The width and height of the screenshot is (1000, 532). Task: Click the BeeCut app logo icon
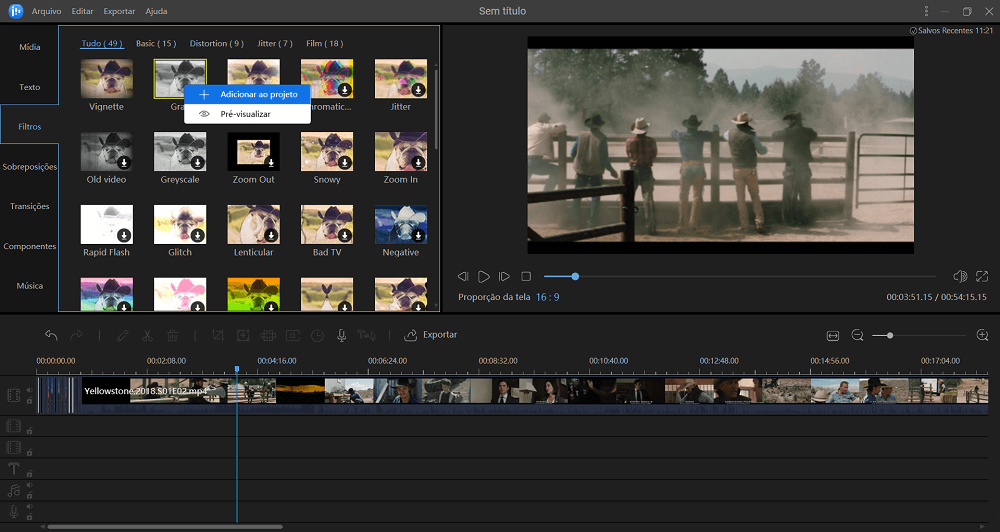tap(15, 11)
